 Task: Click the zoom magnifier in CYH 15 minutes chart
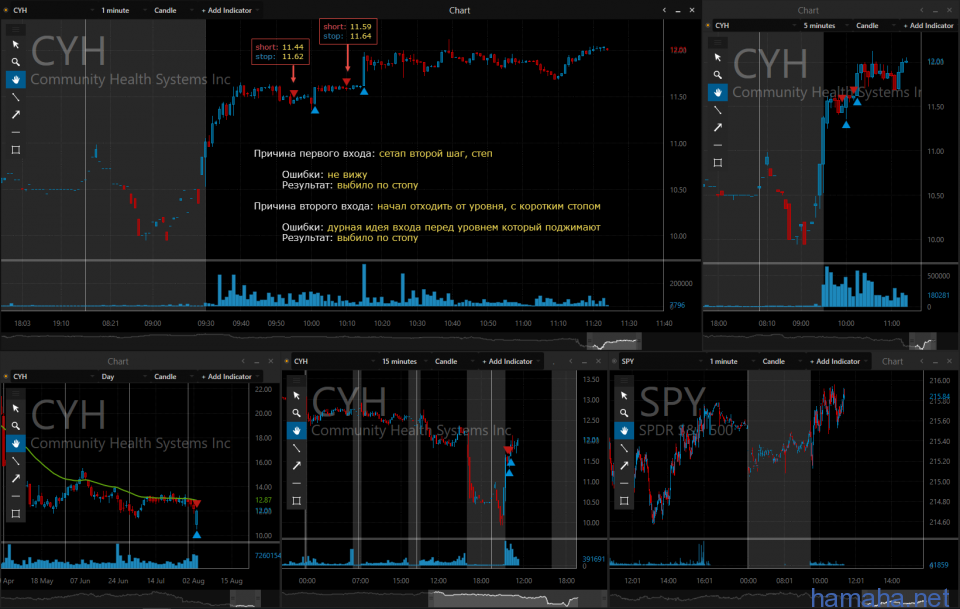click(296, 413)
